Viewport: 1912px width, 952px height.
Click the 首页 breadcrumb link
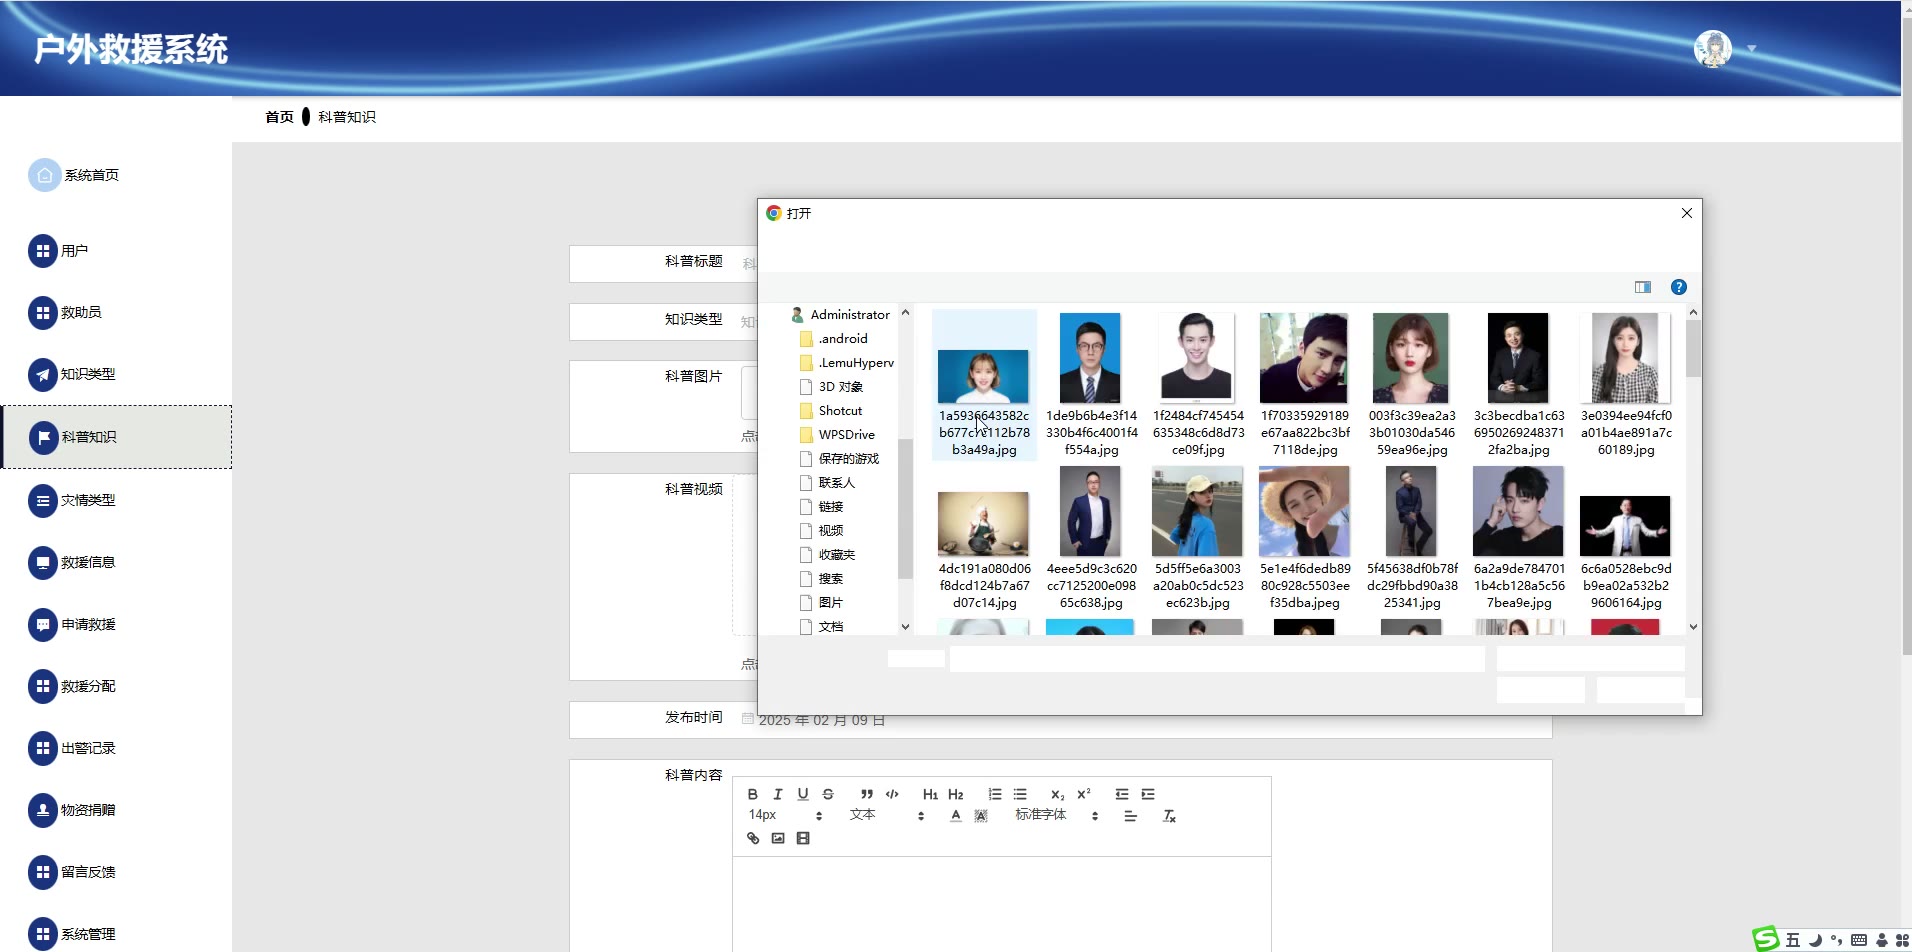click(x=279, y=117)
